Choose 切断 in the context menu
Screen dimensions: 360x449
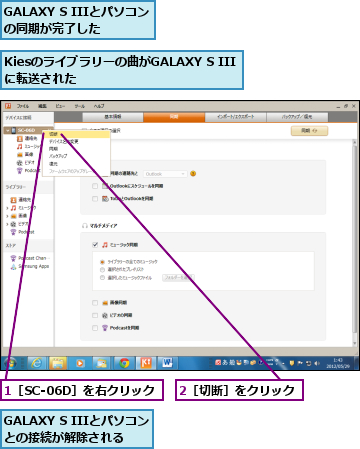[x=77, y=134]
